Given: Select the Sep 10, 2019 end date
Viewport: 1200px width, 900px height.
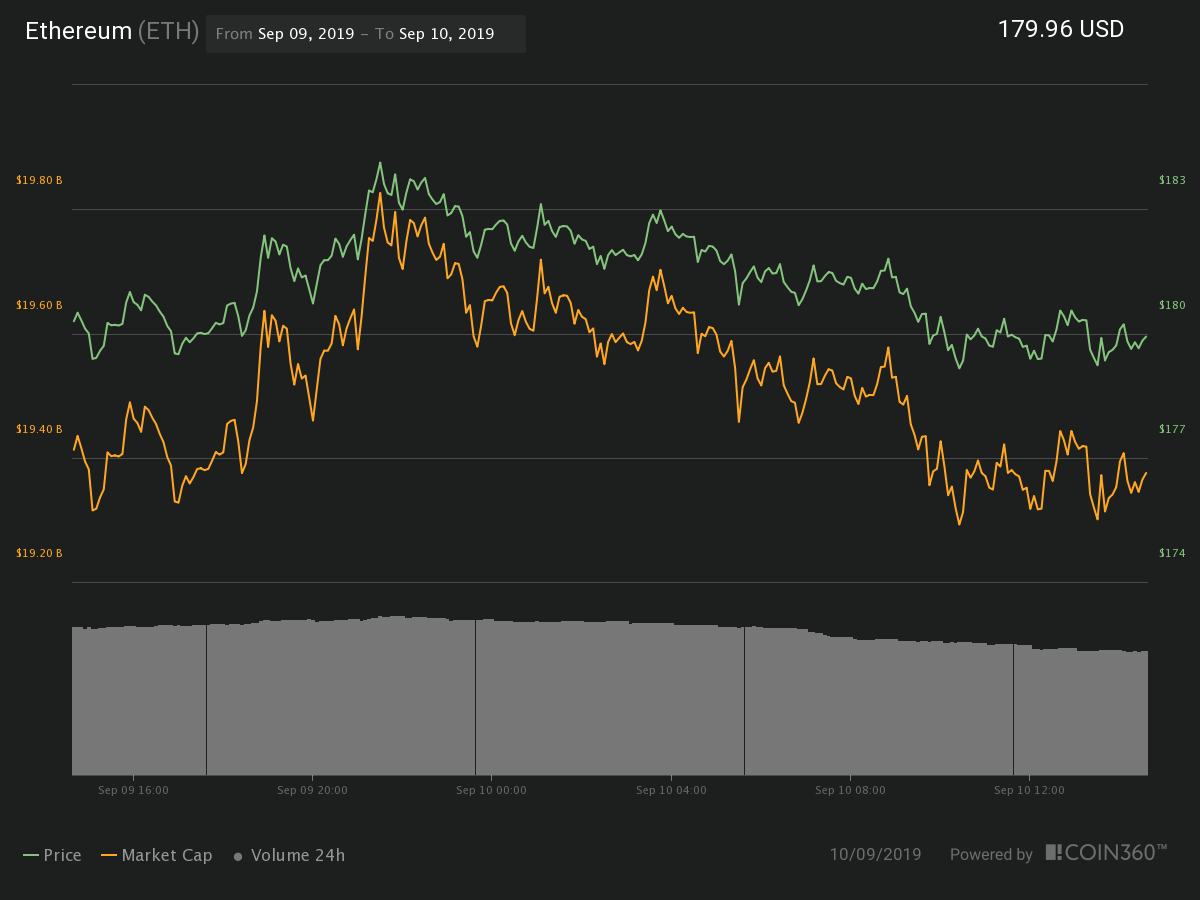Looking at the screenshot, I should tap(446, 33).
